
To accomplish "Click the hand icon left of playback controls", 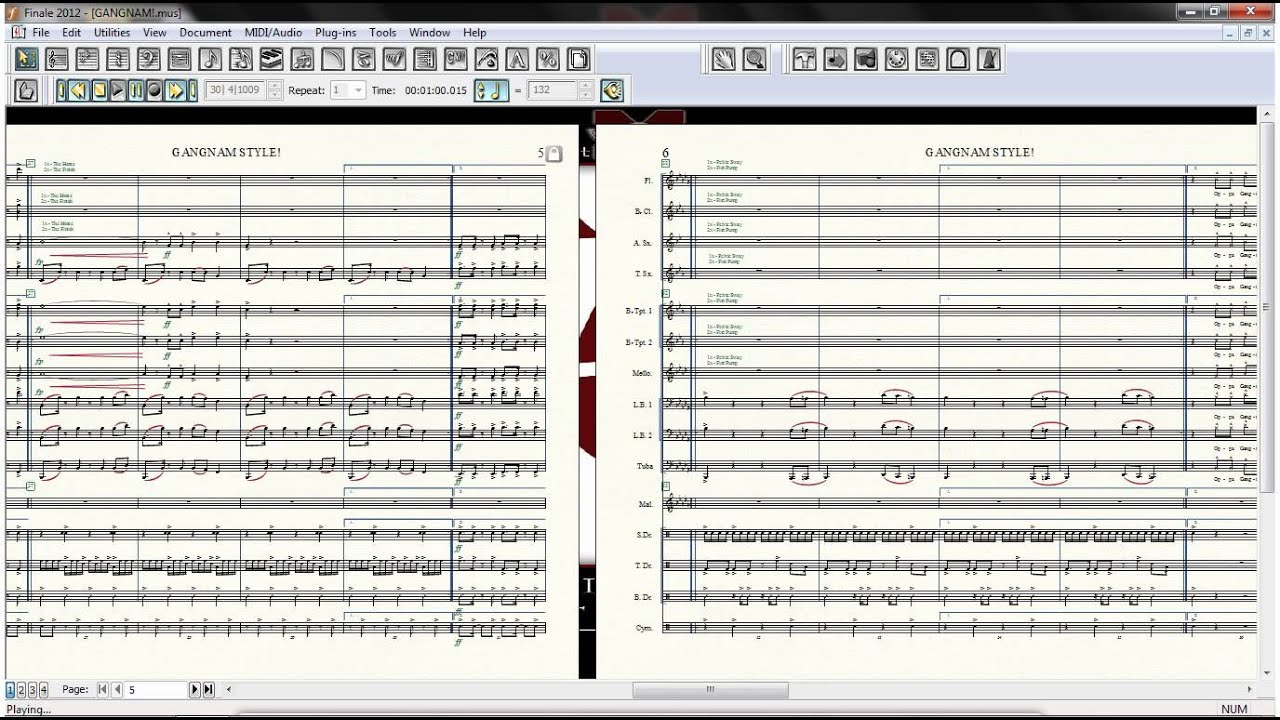I will [26, 90].
